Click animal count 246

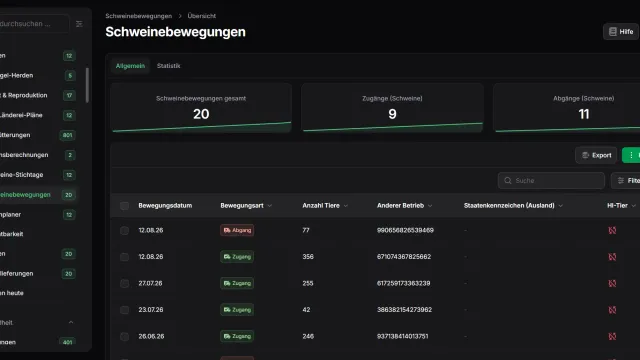tap(308, 336)
